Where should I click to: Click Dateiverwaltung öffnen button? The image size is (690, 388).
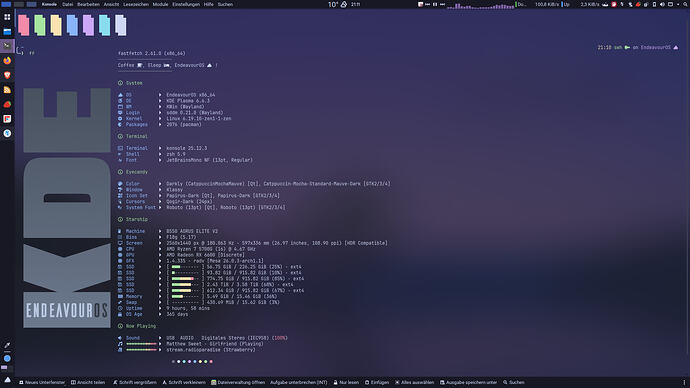(x=238, y=382)
